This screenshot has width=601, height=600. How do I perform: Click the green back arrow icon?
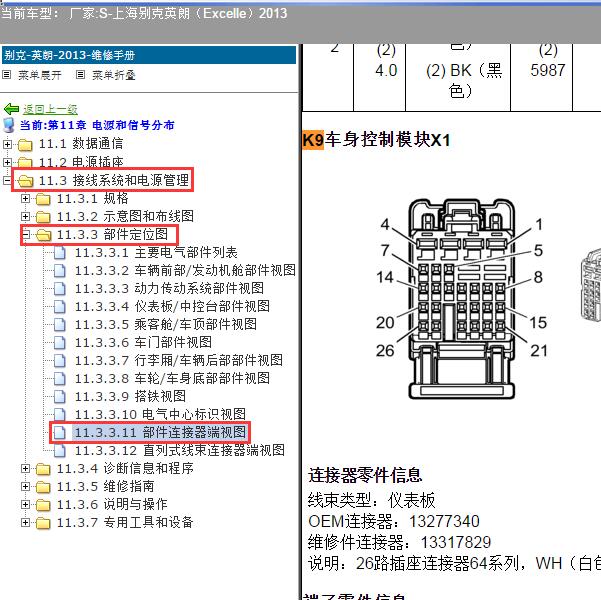pyautogui.click(x=11, y=109)
